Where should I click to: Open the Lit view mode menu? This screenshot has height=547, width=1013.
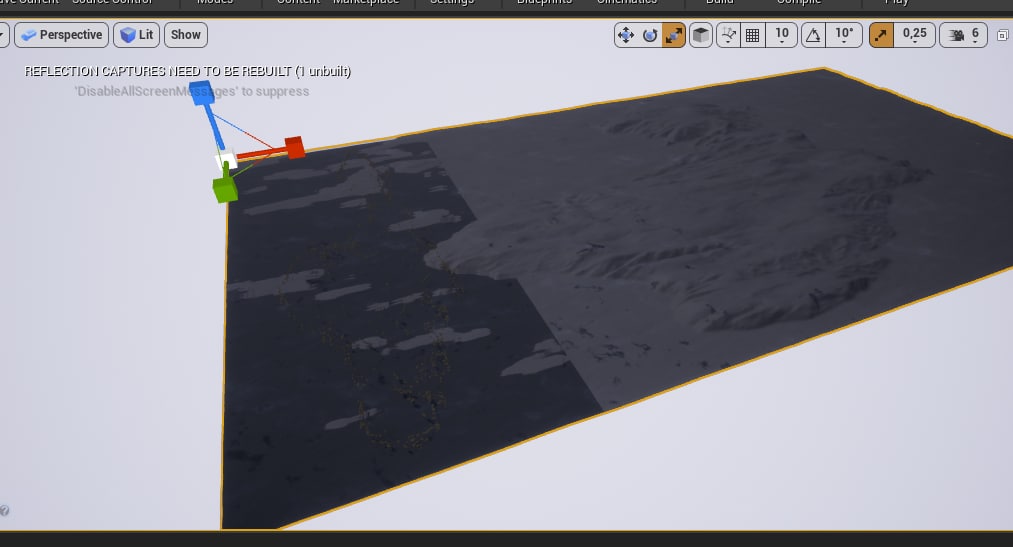pos(136,35)
